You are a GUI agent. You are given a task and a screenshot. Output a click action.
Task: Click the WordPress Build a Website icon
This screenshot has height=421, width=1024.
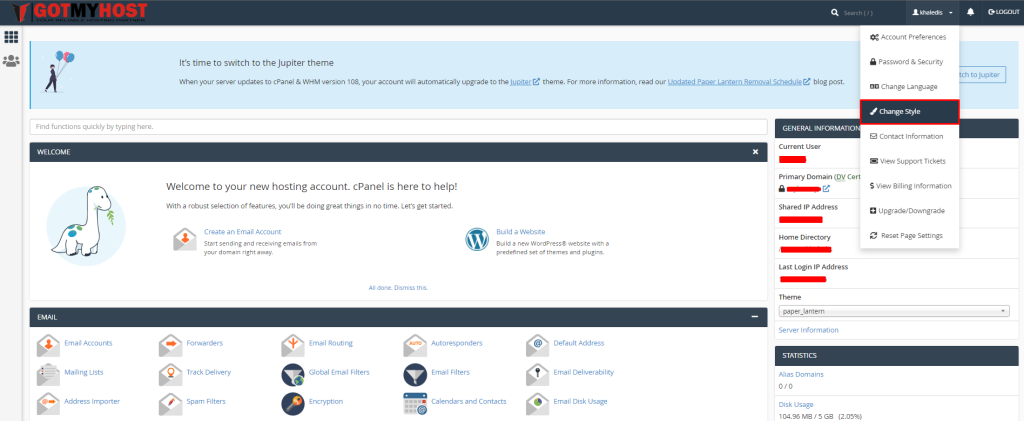(x=477, y=240)
